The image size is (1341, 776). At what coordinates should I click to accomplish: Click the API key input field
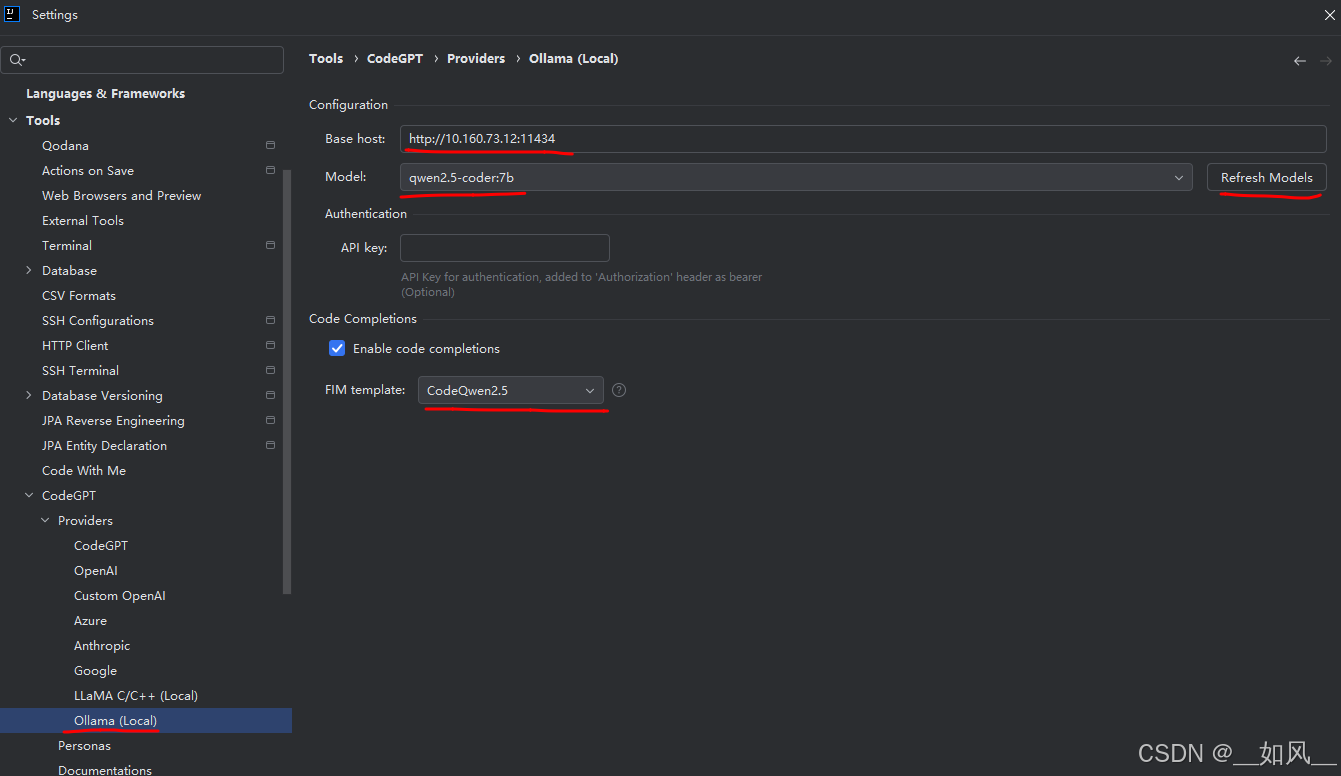pyautogui.click(x=505, y=247)
